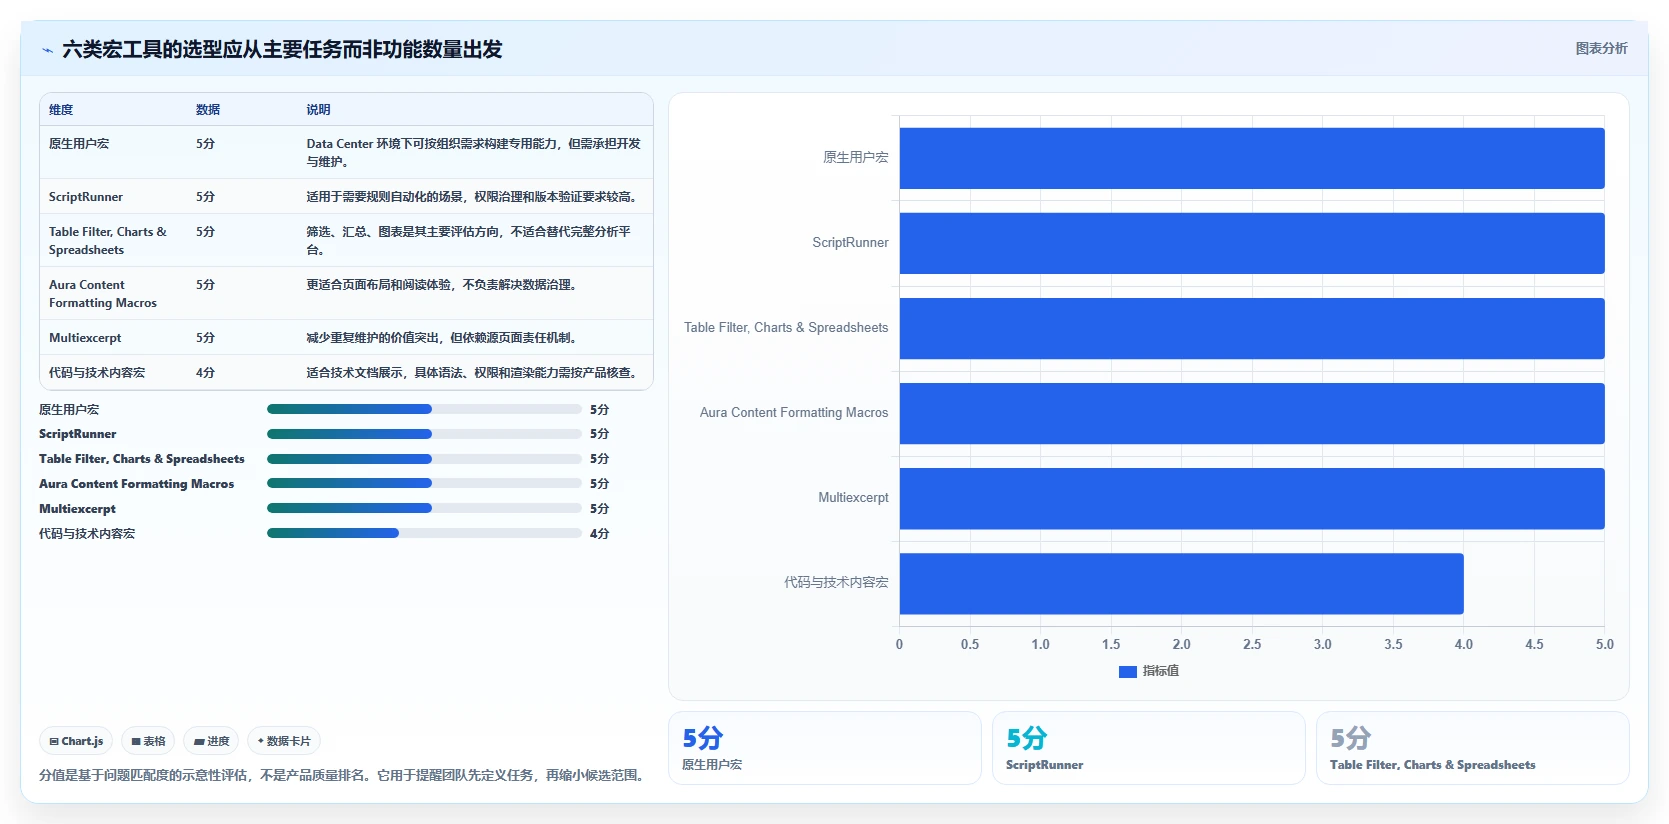
Task: Click the 原生用户宏 progress bar
Action: pyautogui.click(x=424, y=409)
